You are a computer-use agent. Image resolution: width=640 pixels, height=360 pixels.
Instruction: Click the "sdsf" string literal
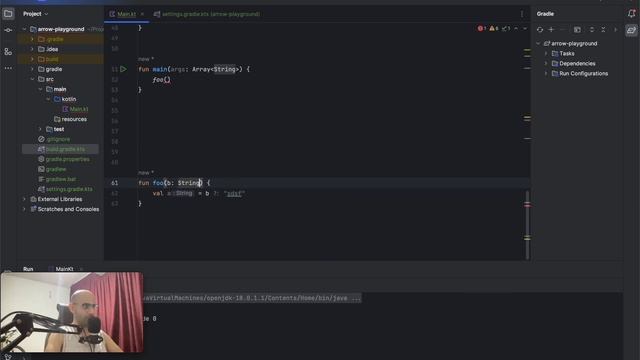click(x=234, y=193)
